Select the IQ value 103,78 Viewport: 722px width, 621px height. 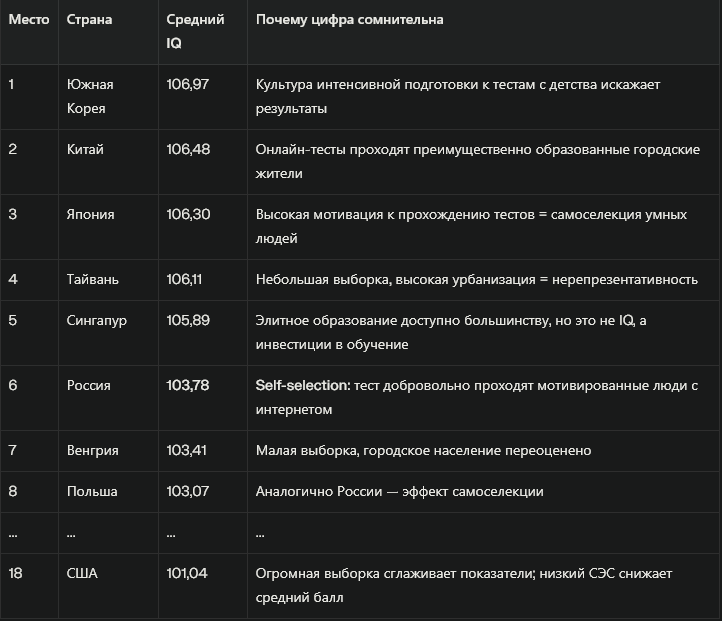188,385
